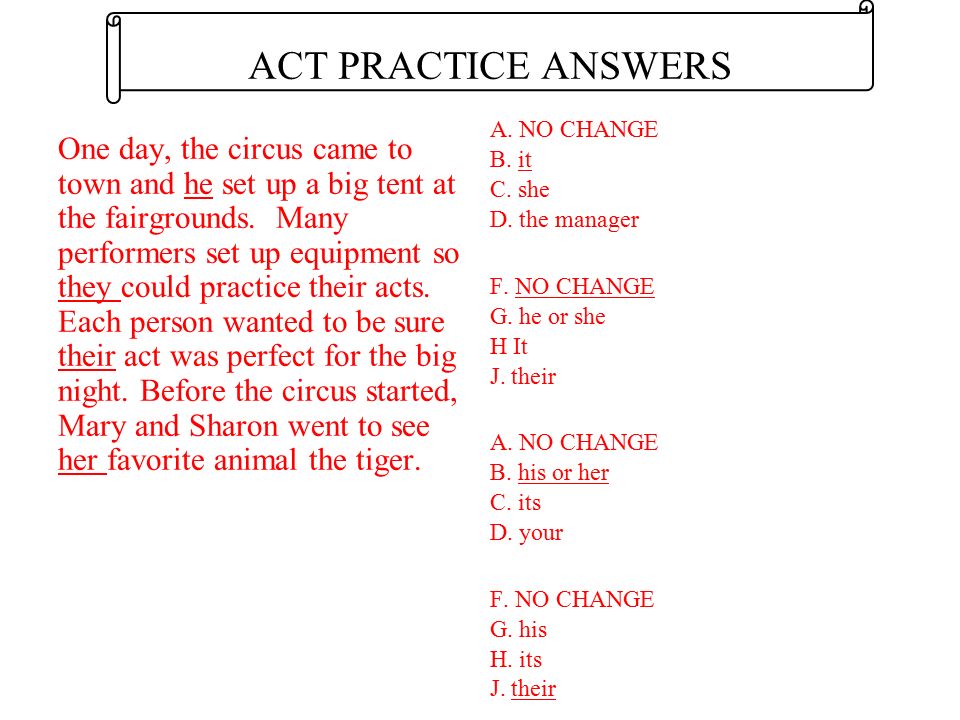The width and height of the screenshot is (960, 720).
Task: Choose option 'C. its' in third group
Action: pos(515,503)
